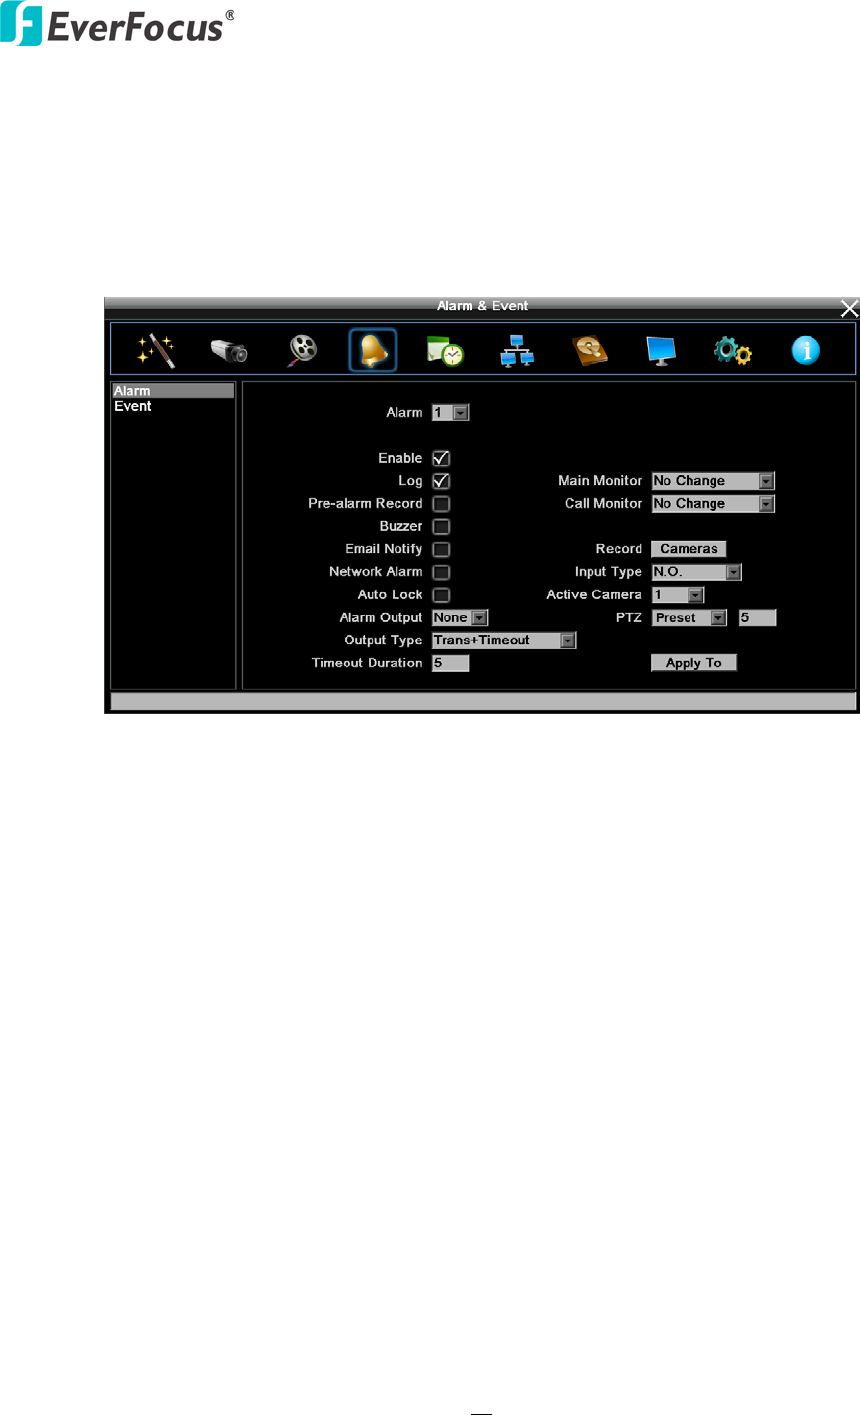
Task: Select the Alarm & Event bell icon
Action: tap(373, 350)
